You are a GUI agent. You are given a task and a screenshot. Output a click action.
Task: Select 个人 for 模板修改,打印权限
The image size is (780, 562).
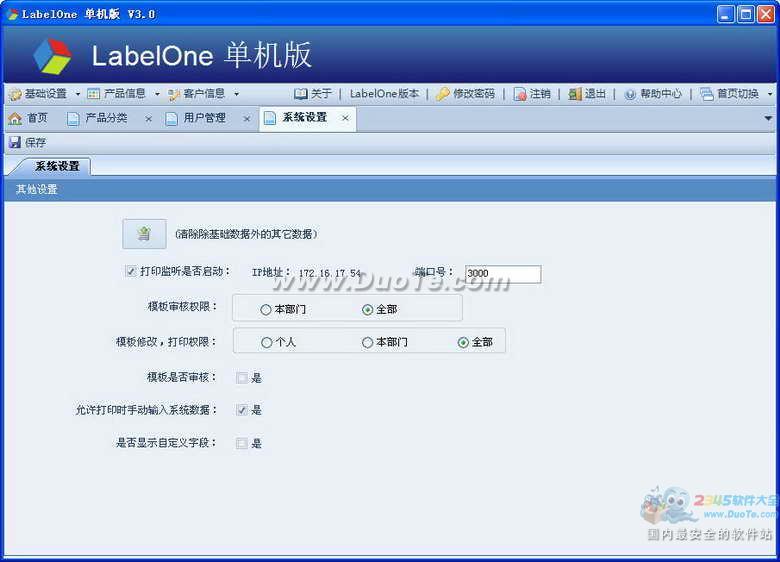click(x=267, y=342)
